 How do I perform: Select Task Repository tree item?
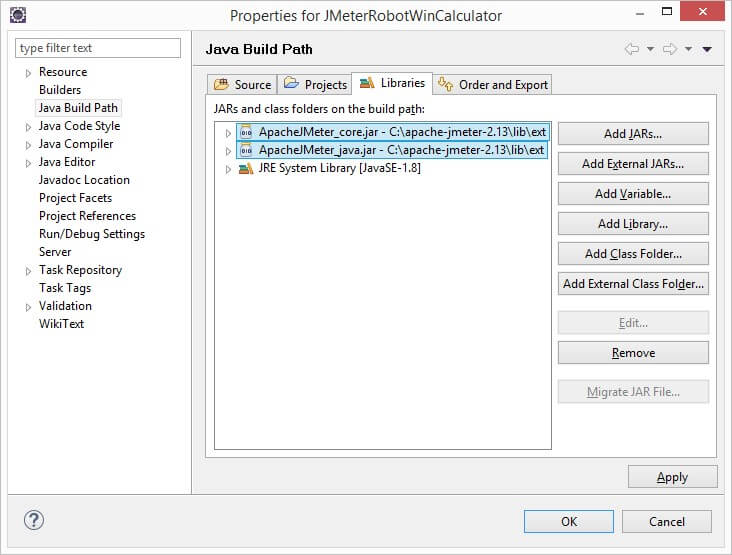coord(80,270)
